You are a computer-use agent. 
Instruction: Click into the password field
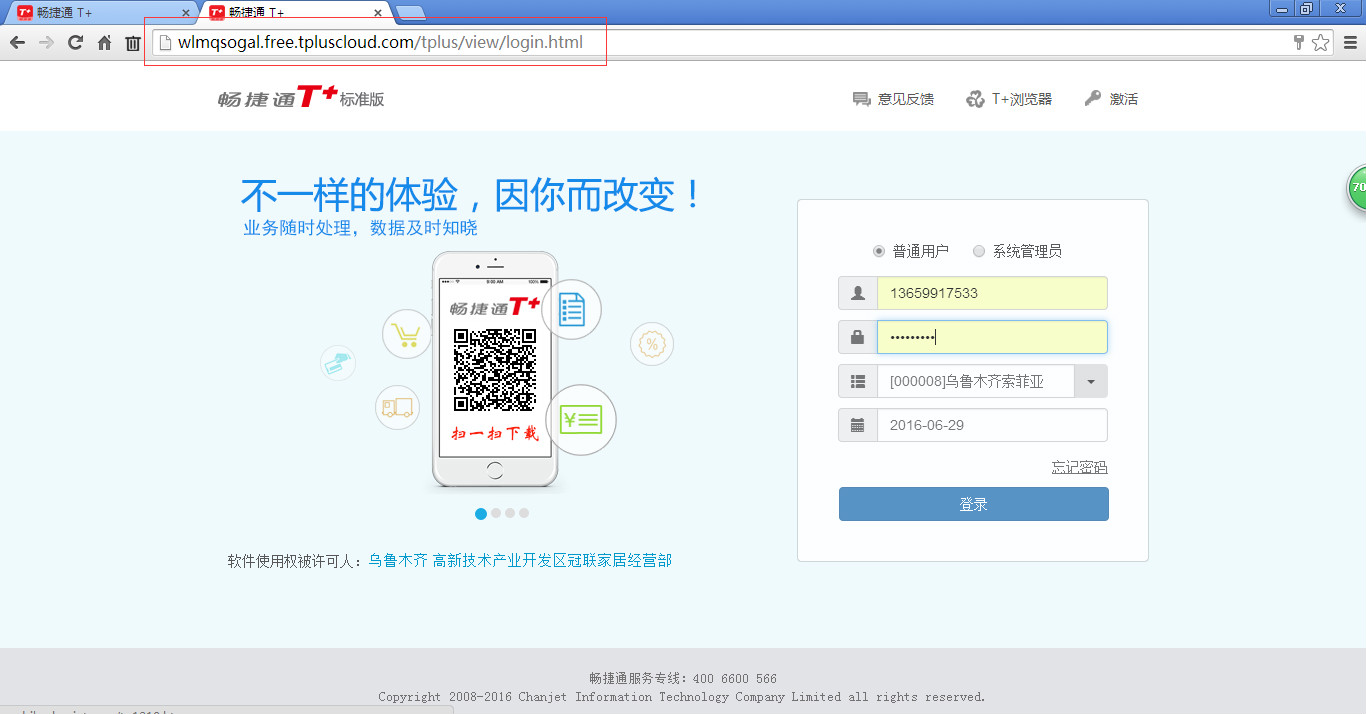[x=992, y=337]
